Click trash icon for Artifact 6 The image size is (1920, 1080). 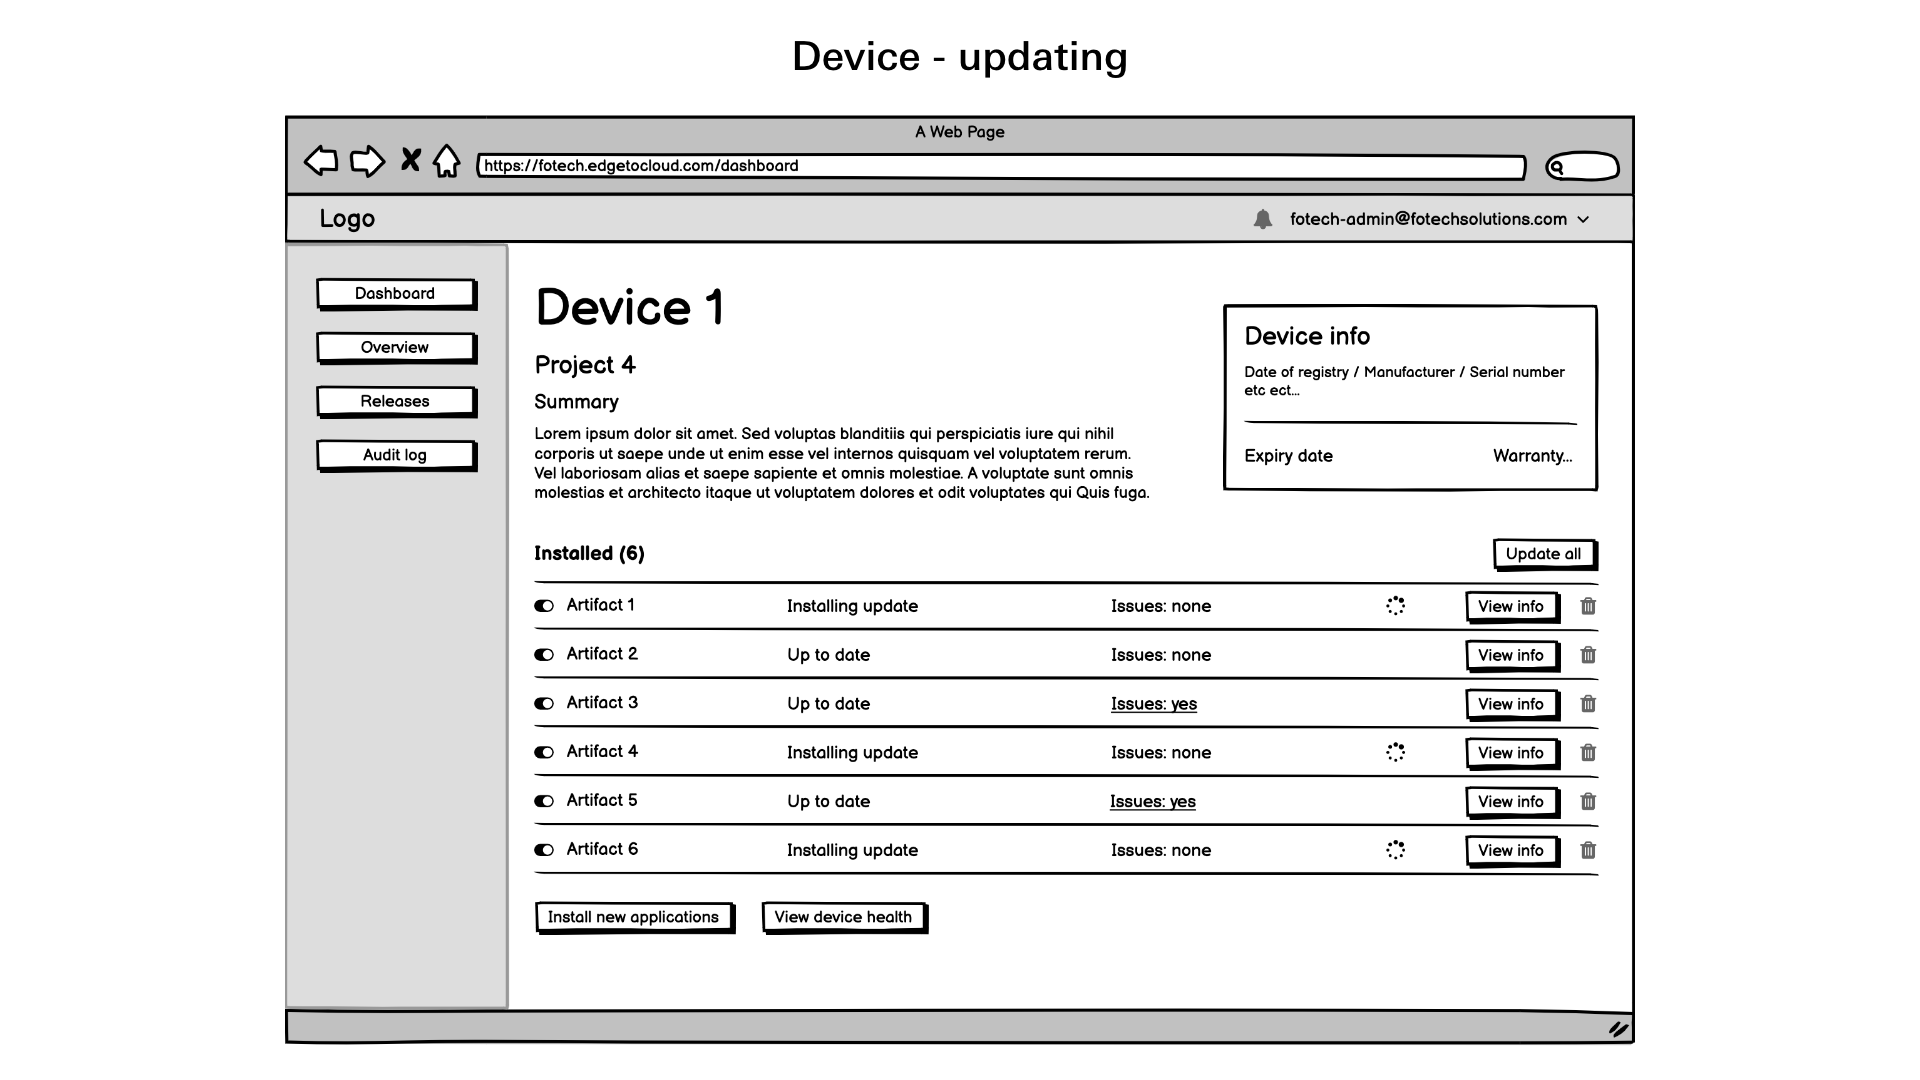point(1588,850)
